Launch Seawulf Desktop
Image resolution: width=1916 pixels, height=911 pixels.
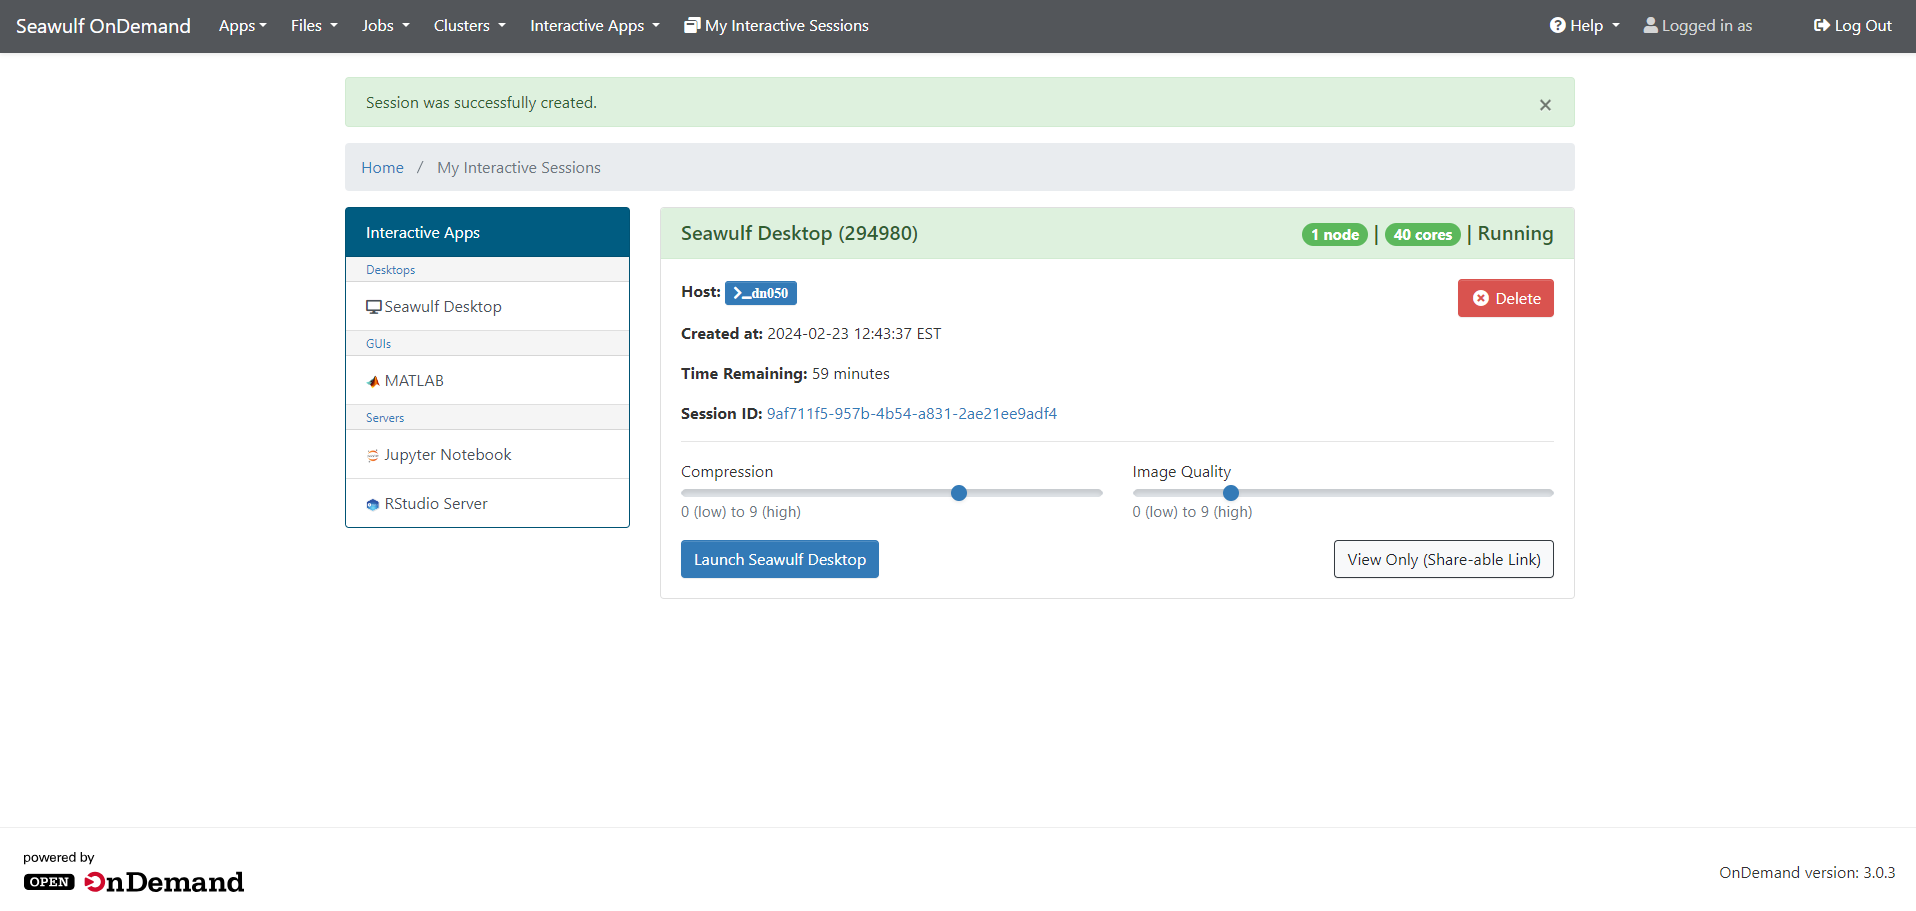780,559
